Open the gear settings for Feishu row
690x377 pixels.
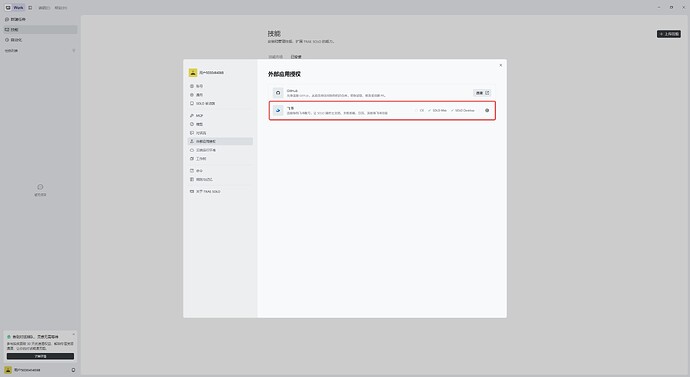[x=487, y=110]
